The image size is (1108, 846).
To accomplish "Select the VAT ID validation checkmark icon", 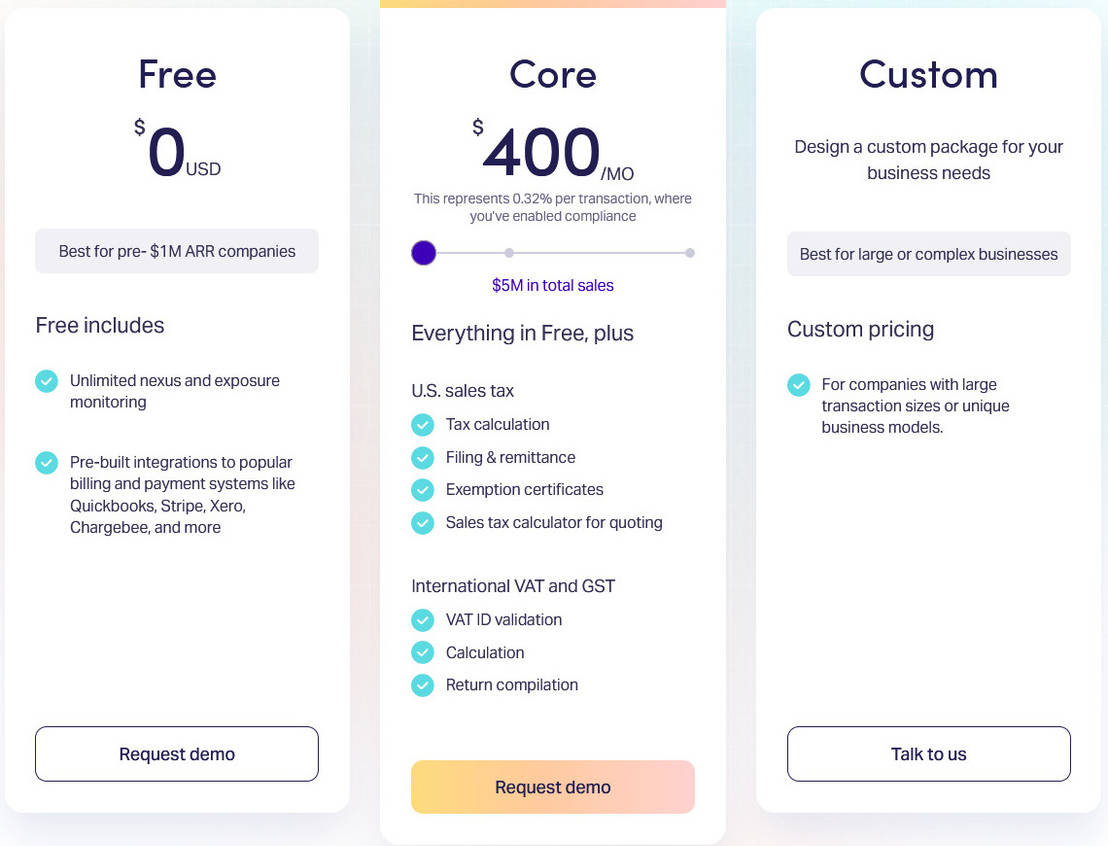I will 422,620.
